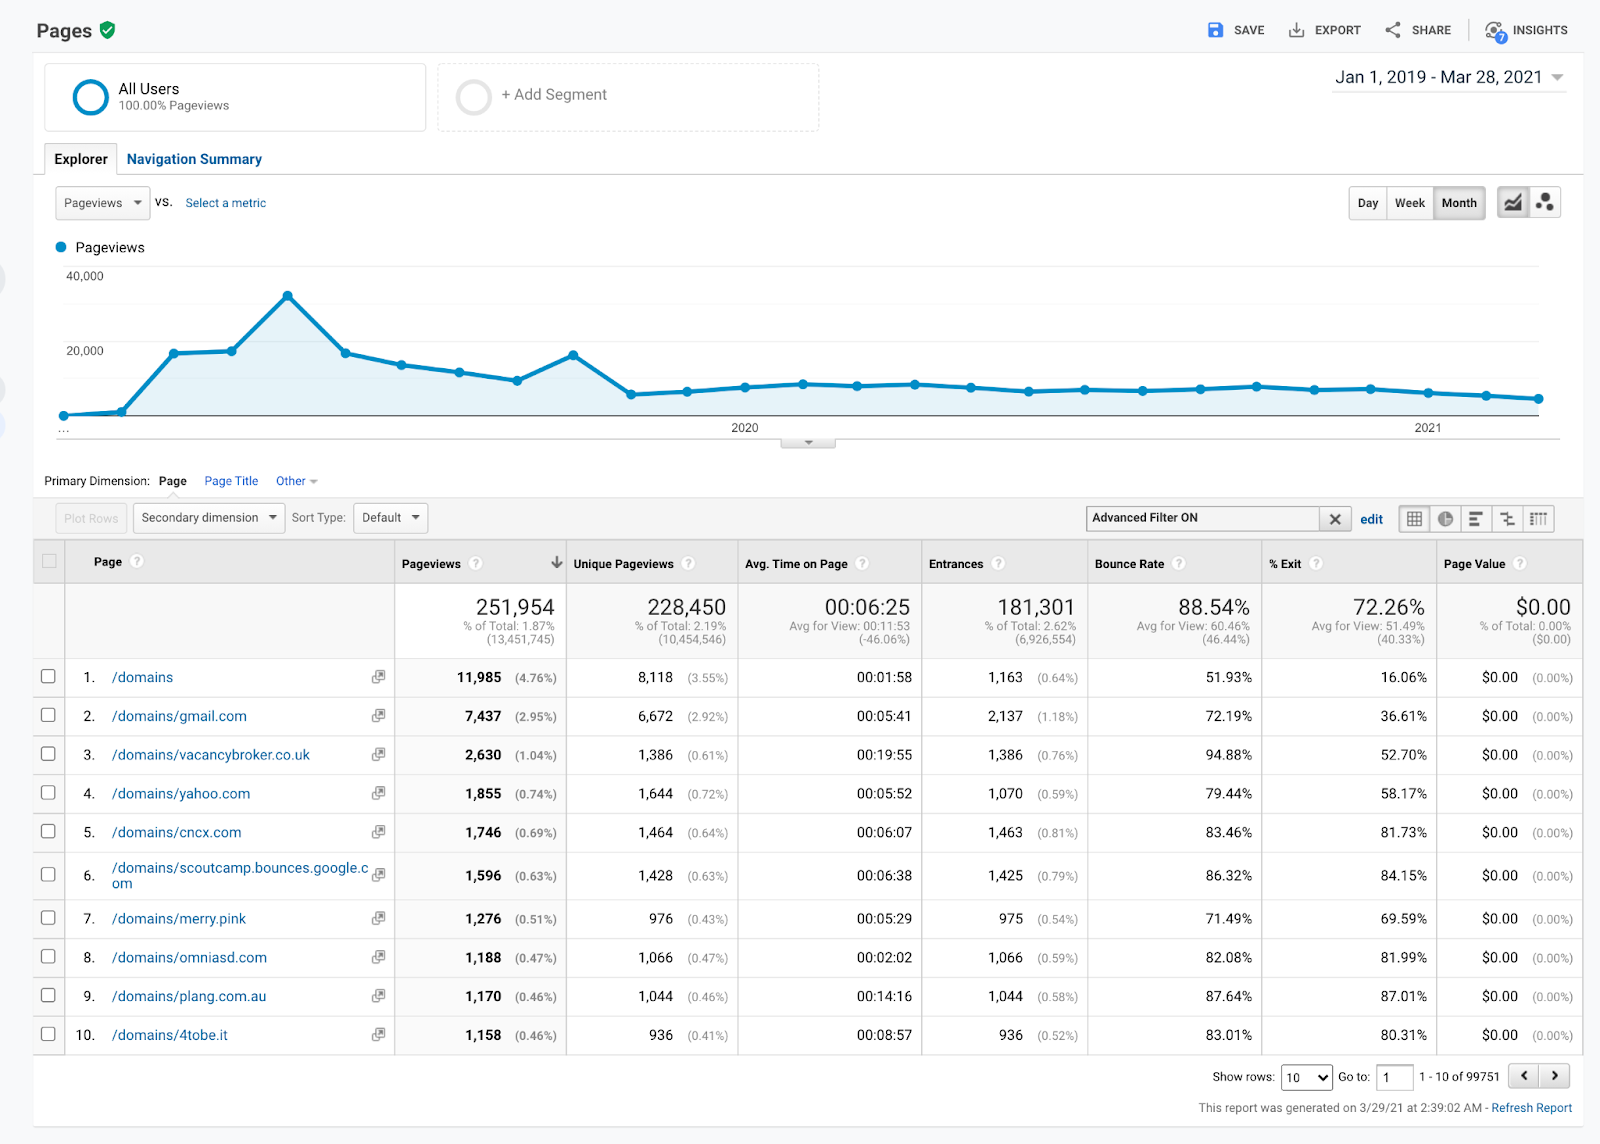
Task: Check the /domains/vacancybroker.co.uk row checkbox
Action: coord(48,754)
